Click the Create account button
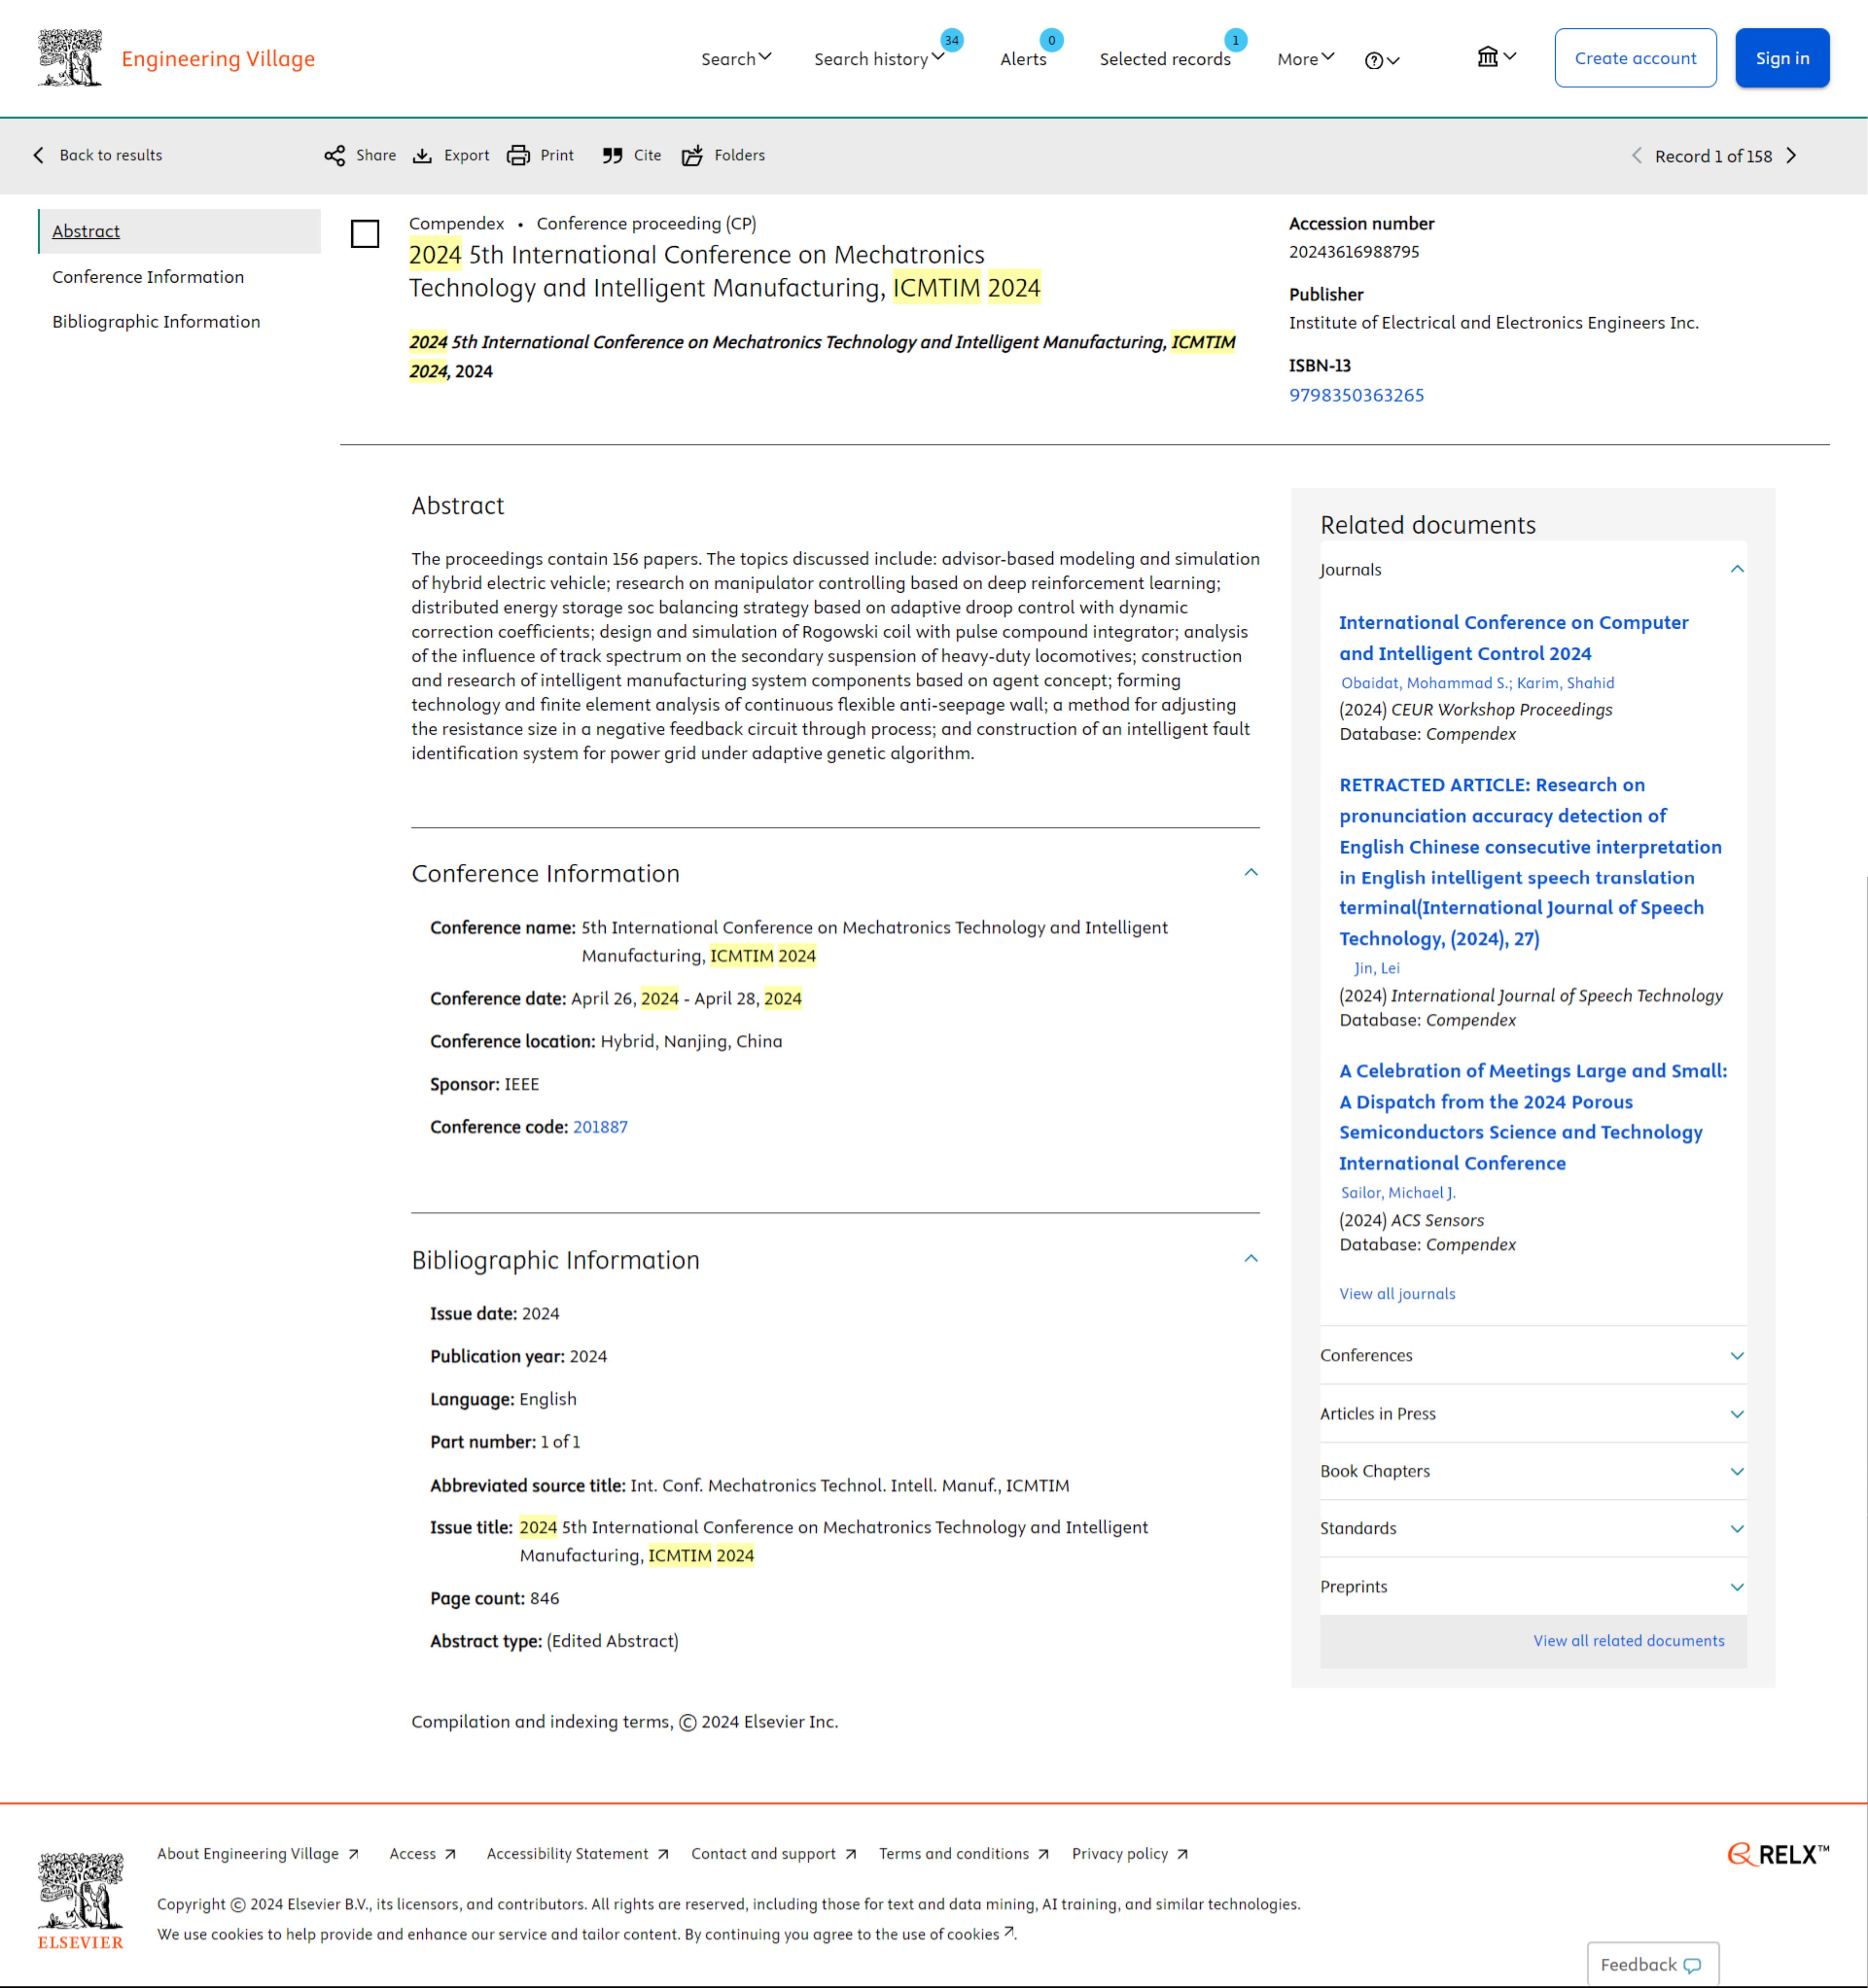 tap(1635, 58)
